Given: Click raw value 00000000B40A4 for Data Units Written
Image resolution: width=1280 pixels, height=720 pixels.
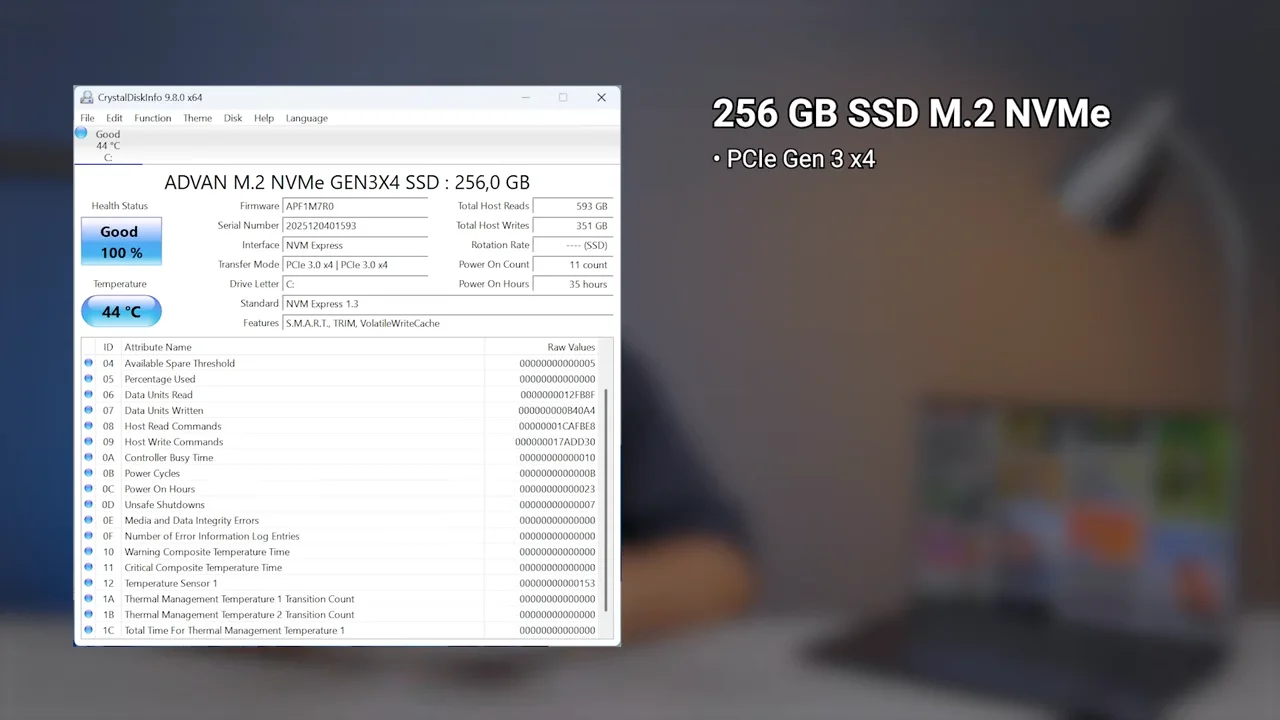Looking at the screenshot, I should tap(557, 411).
